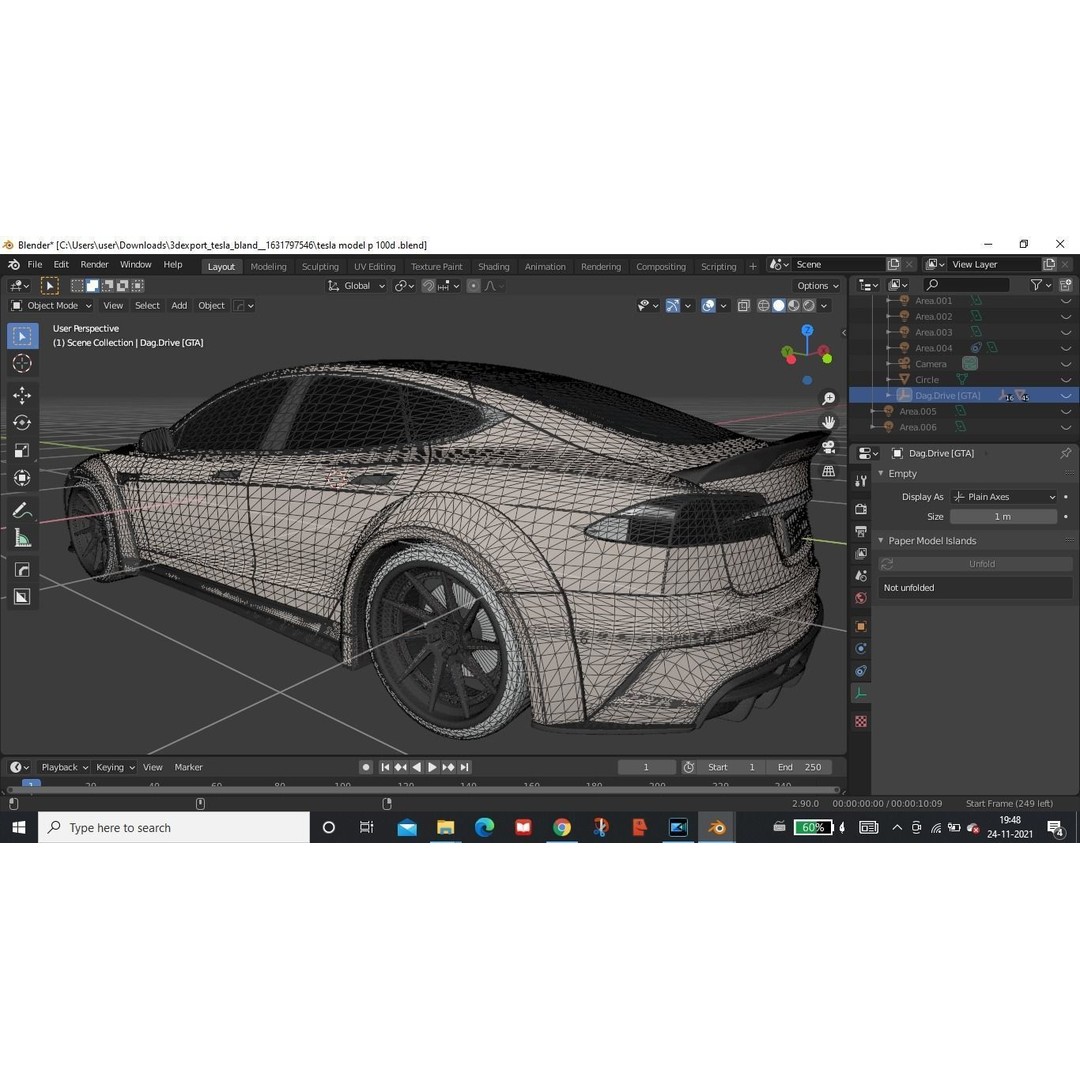Open the File menu
This screenshot has width=1080, height=1080.
(x=34, y=264)
